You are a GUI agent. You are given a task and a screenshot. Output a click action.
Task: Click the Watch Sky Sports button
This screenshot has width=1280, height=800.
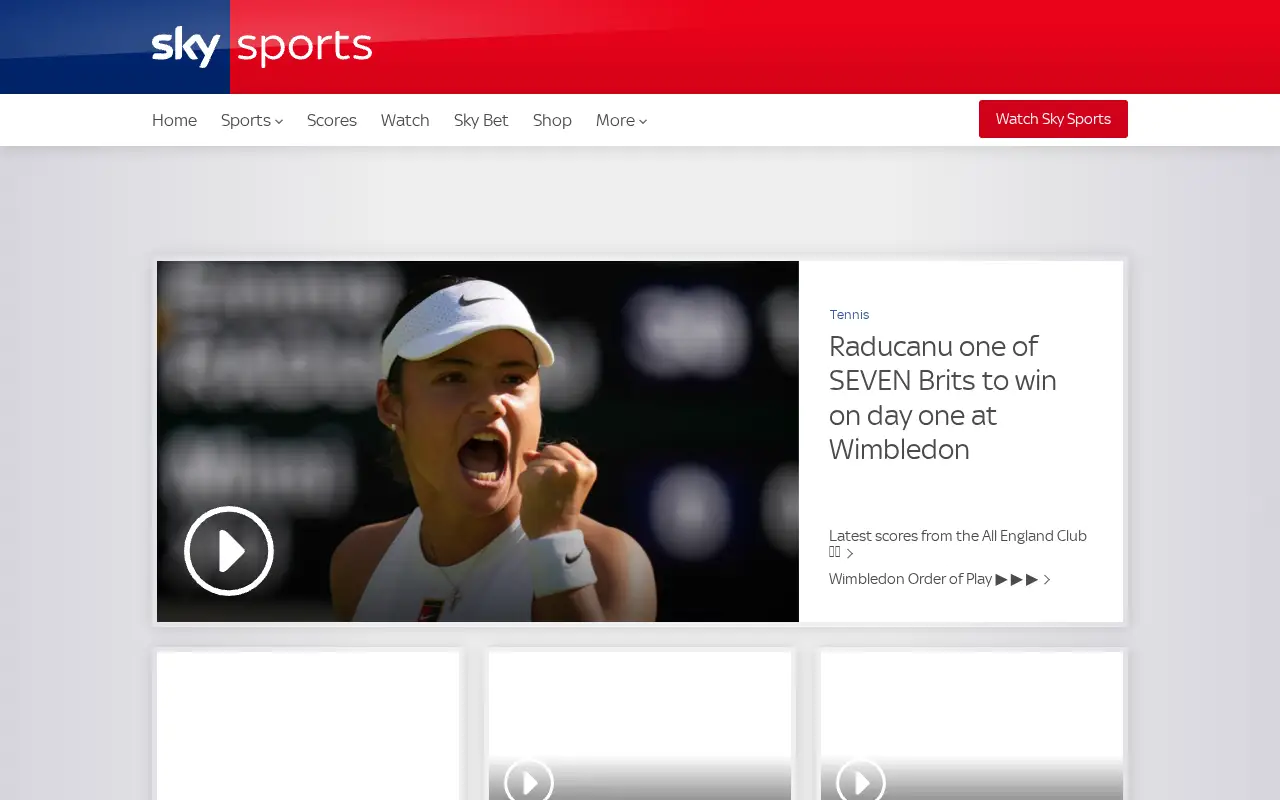1053,119
